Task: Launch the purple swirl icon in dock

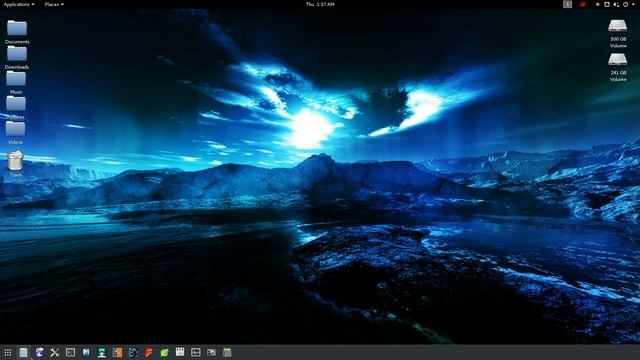Action: pyautogui.click(x=39, y=352)
